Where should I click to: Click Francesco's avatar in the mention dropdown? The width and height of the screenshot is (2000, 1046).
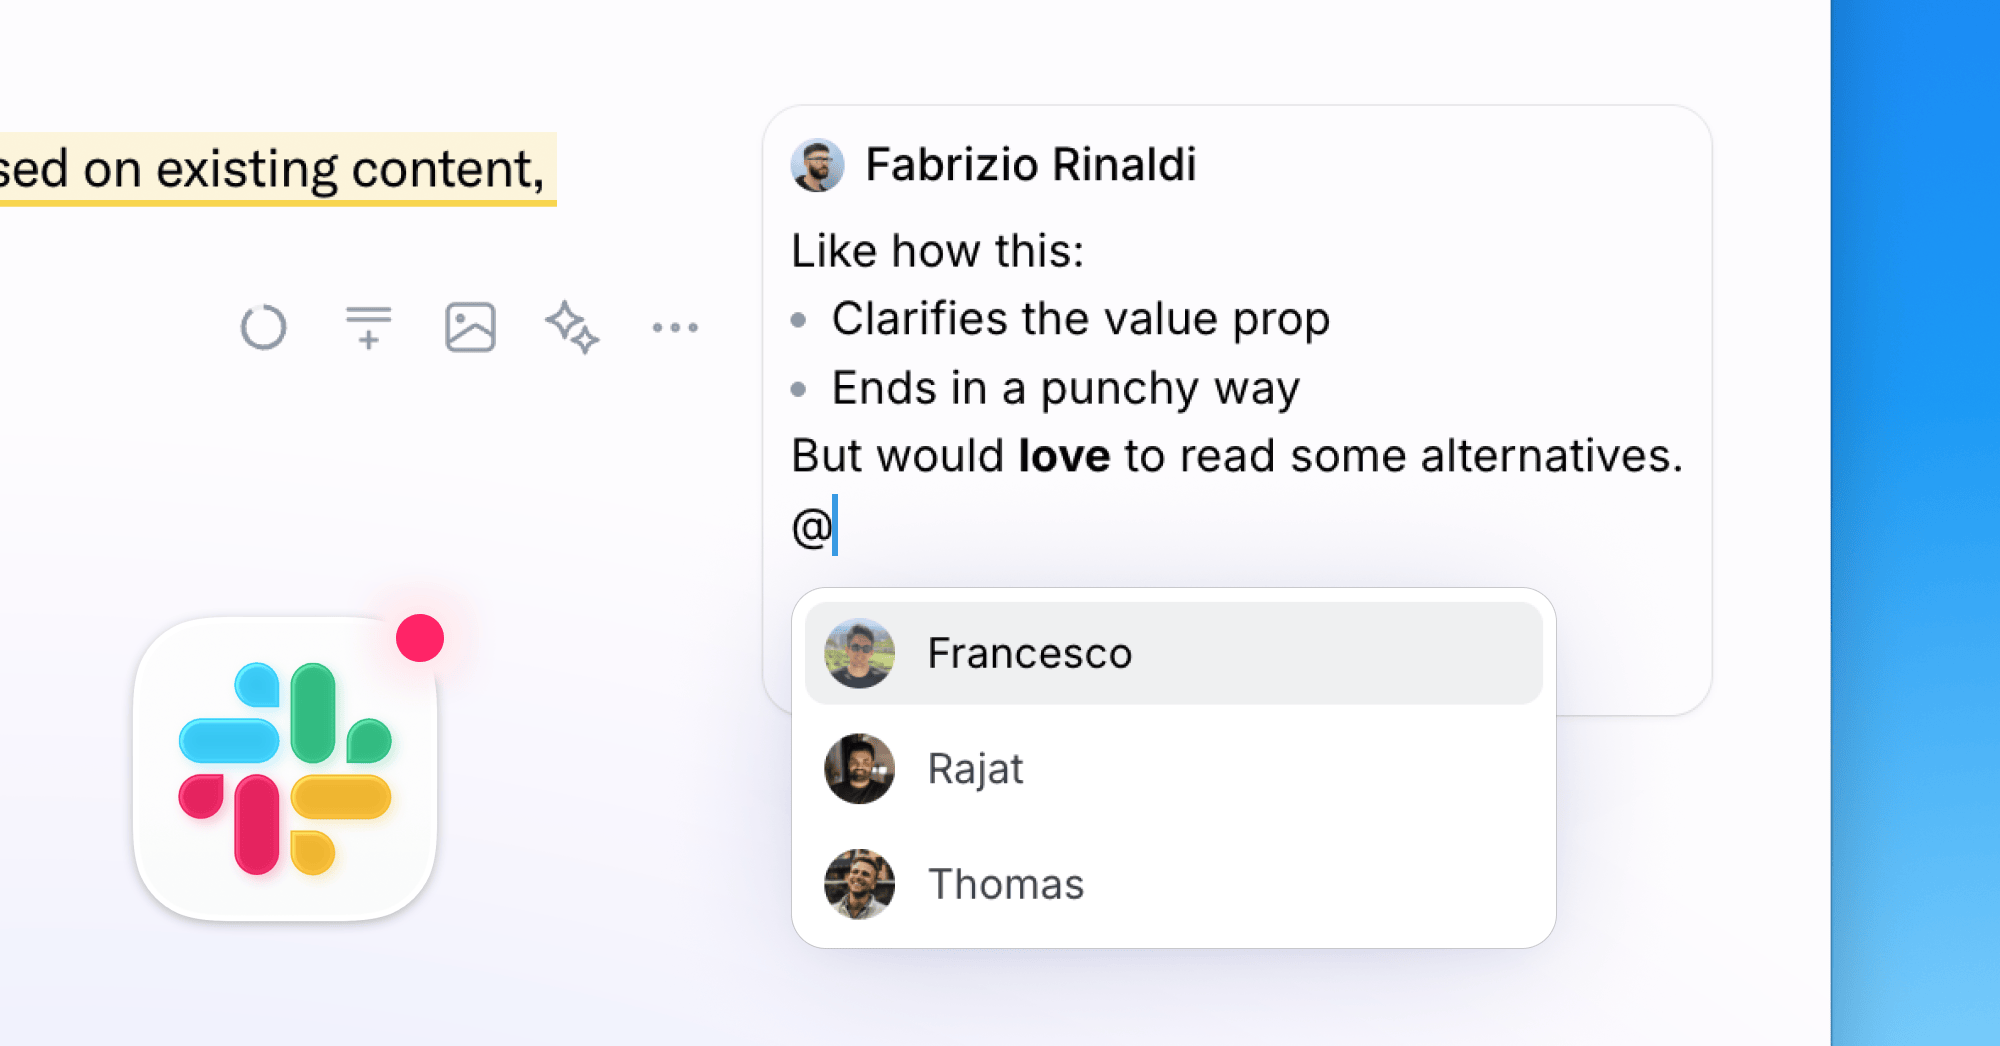(859, 653)
